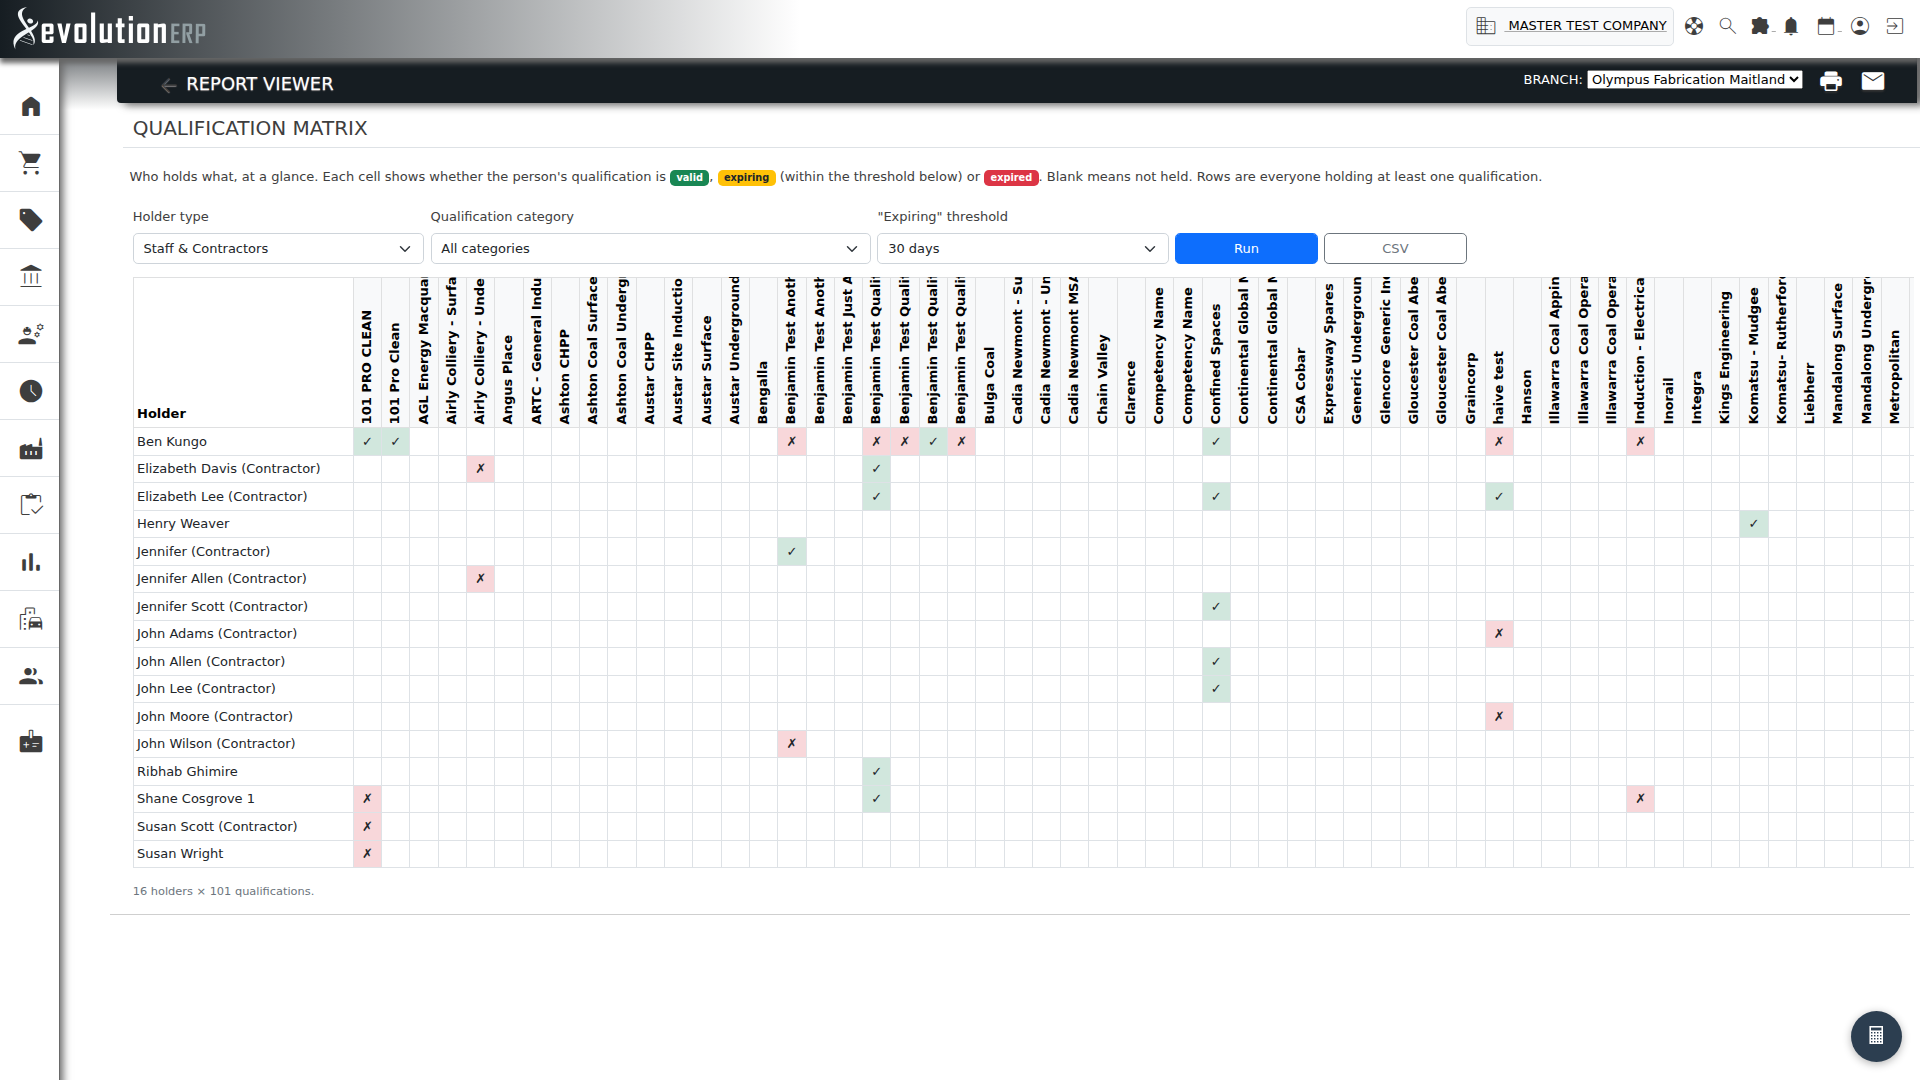Screen dimensions: 1920x1080
Task: Open the Branch selector dropdown
Action: pyautogui.click(x=1695, y=80)
